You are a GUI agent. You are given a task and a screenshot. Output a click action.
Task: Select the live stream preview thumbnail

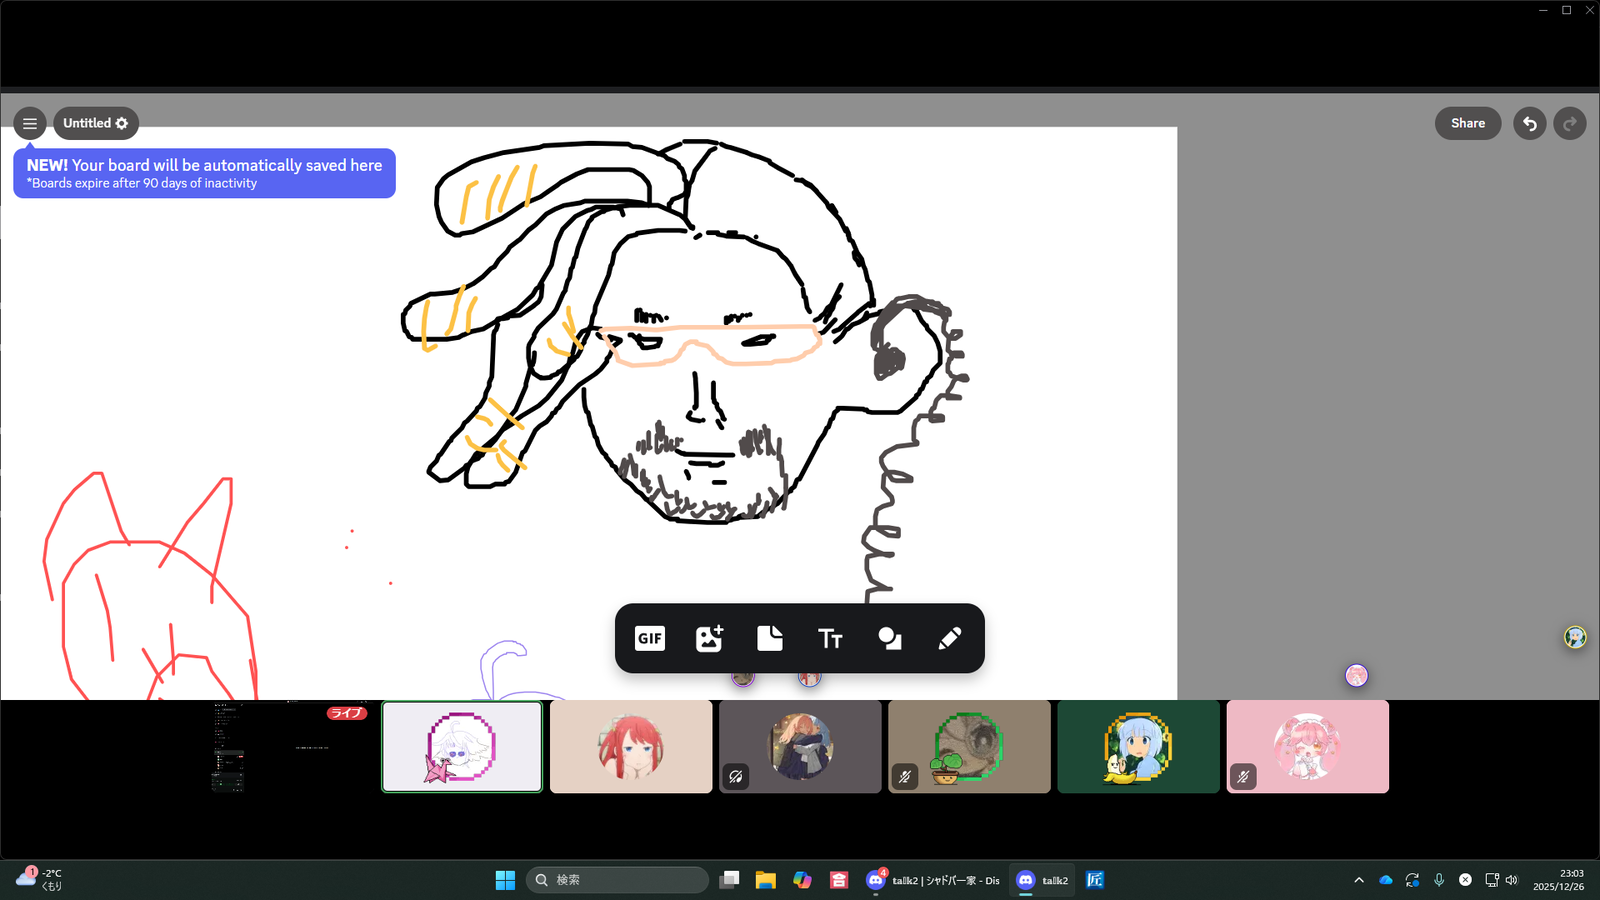pos(290,747)
